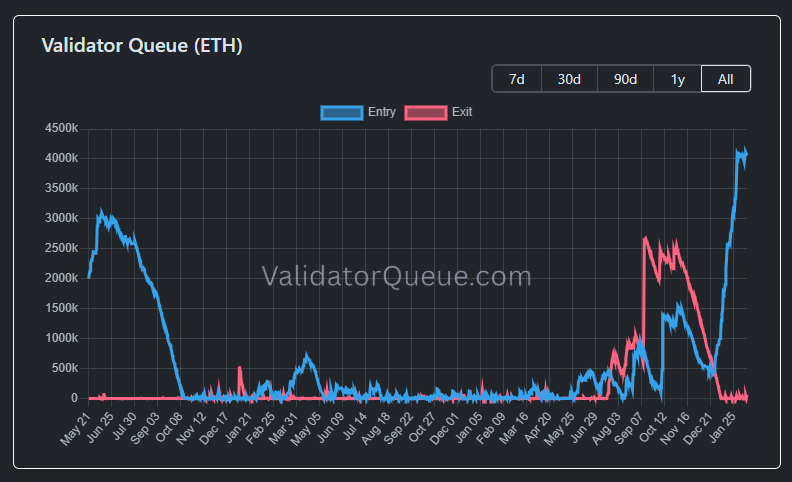Click the 3000k y-axis label
The height and width of the screenshot is (482, 792).
click(x=60, y=218)
